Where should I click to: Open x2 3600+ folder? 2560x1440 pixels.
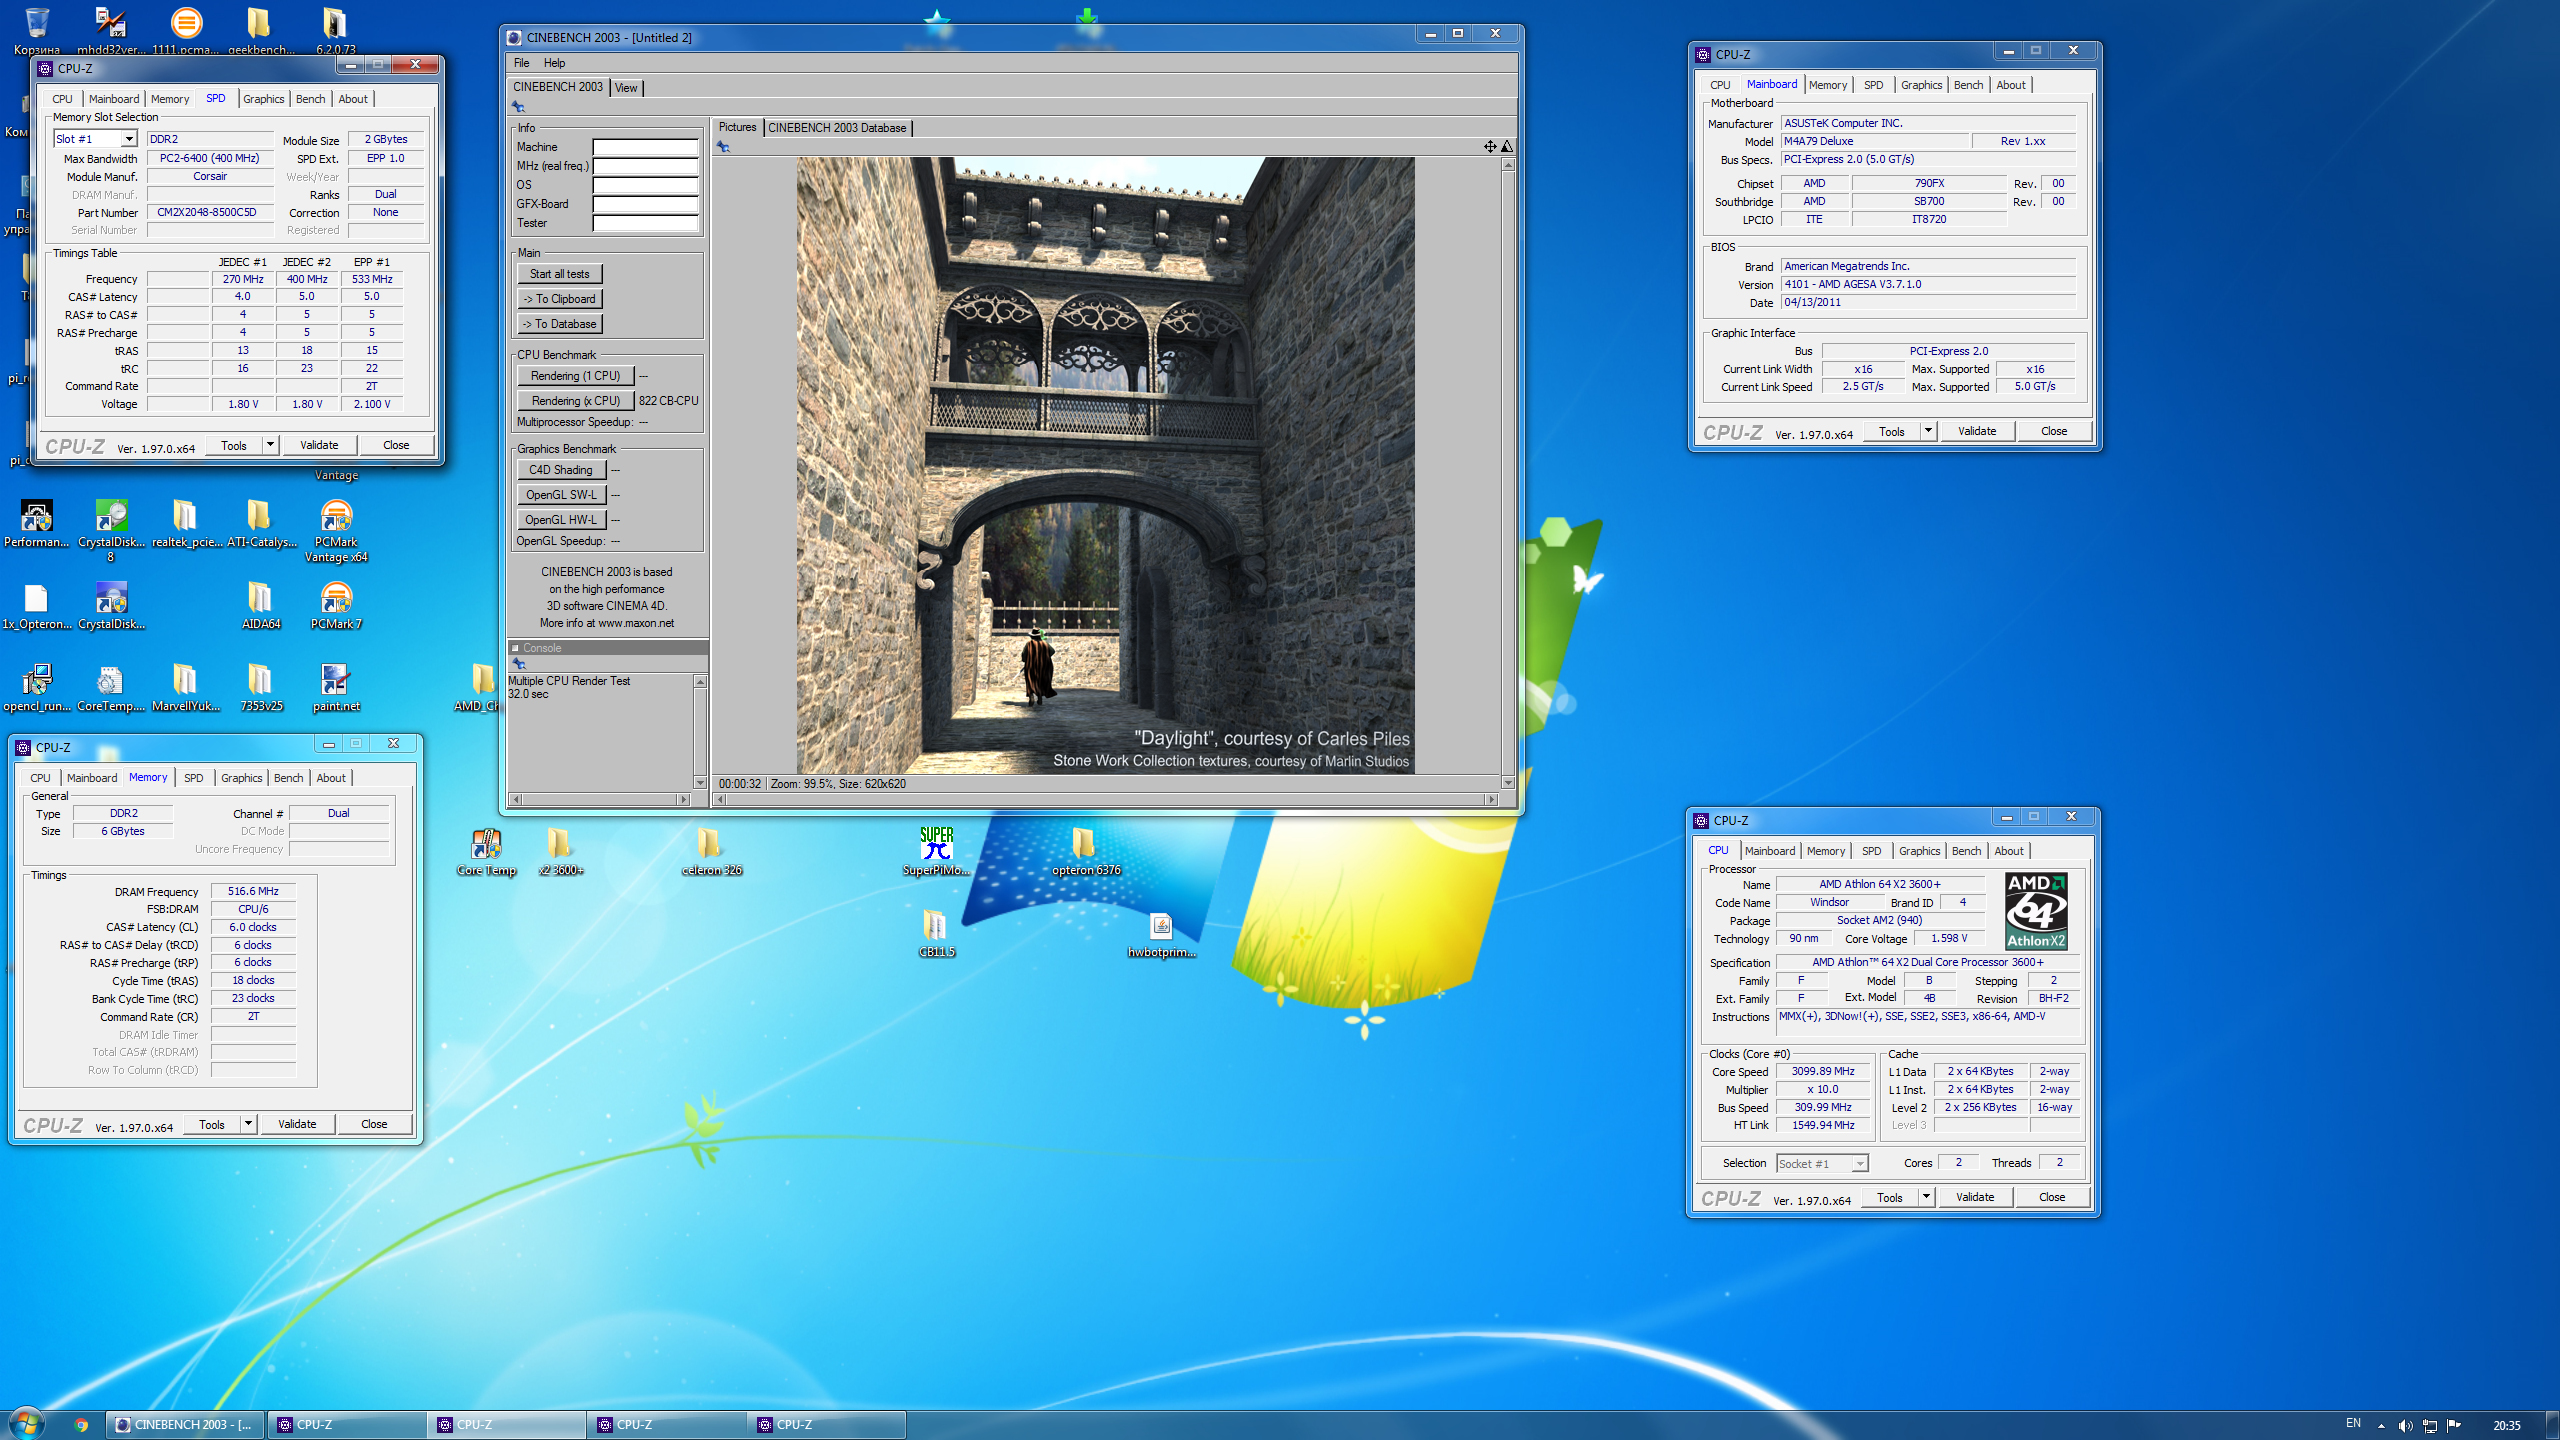(560, 852)
